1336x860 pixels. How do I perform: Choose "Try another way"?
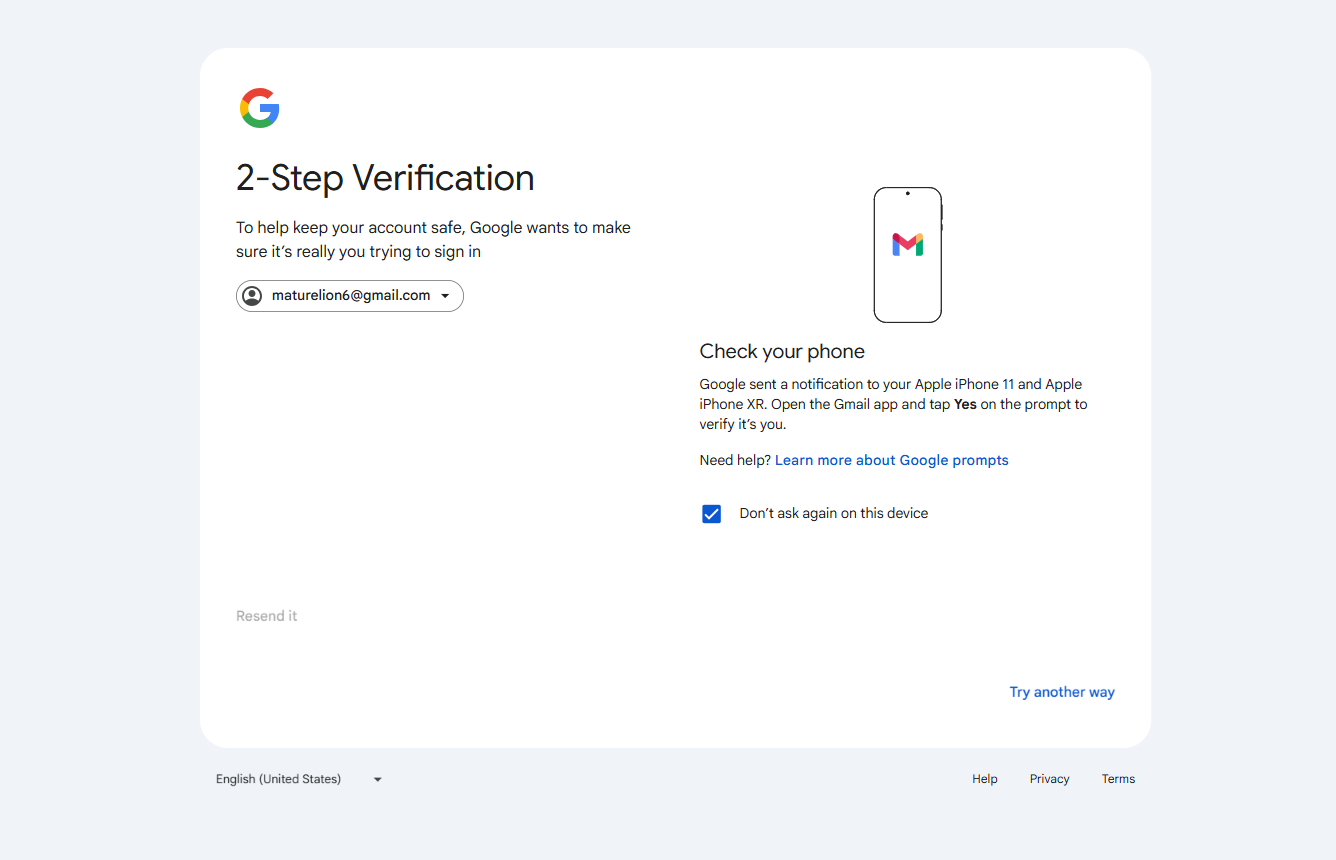[1062, 692]
